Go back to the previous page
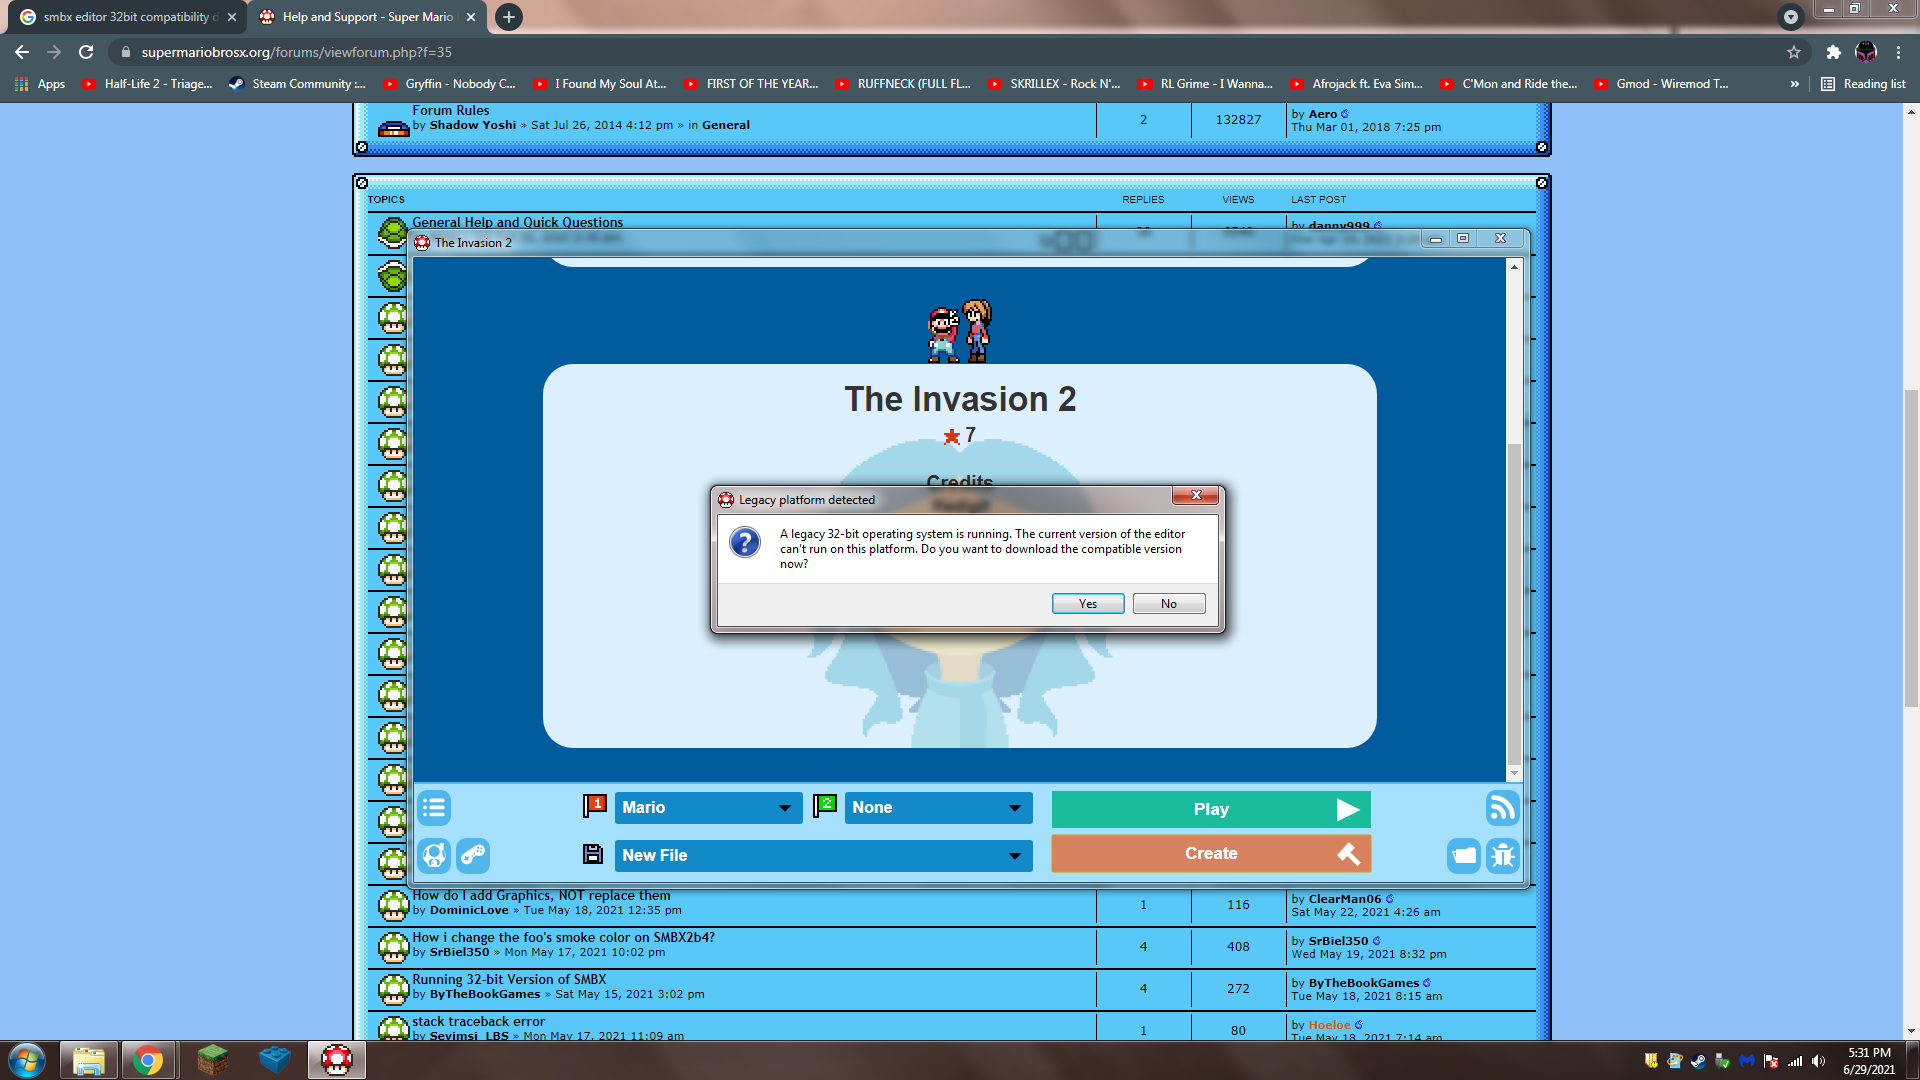 22,52
